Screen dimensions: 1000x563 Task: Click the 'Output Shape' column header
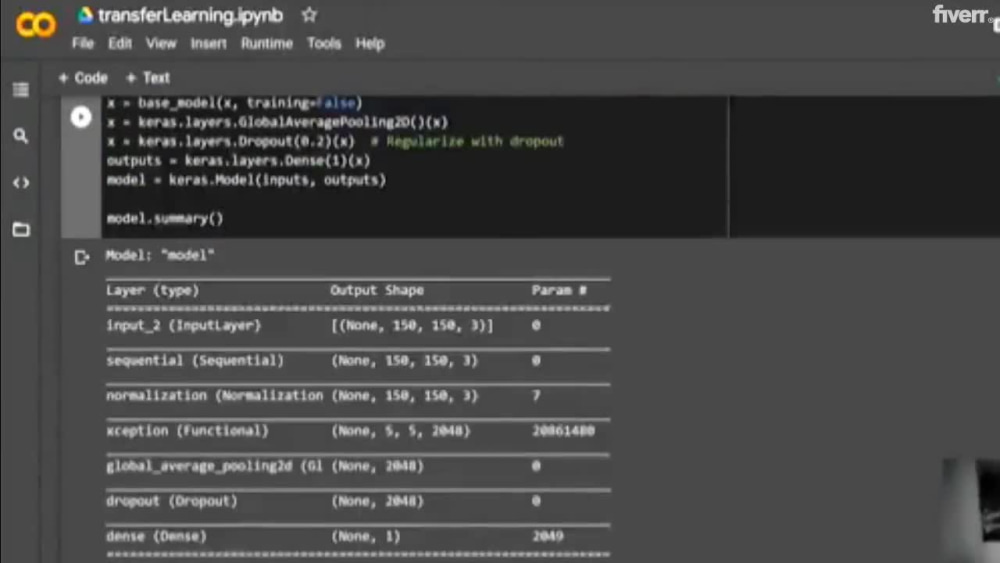377,290
